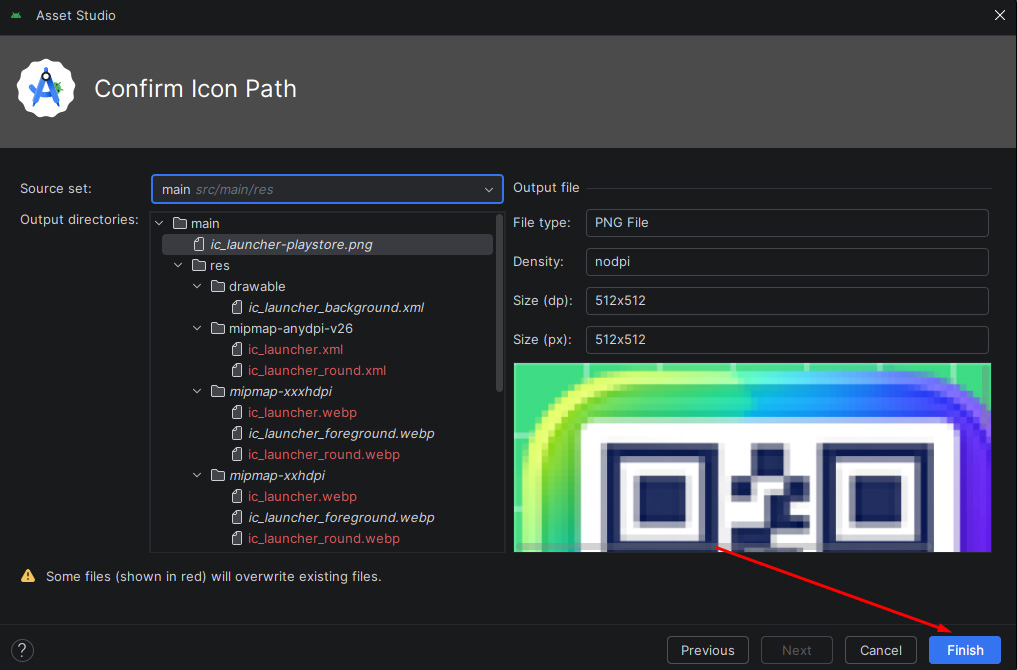Click the Density field showing nodpi
The image size is (1017, 670).
click(787, 261)
